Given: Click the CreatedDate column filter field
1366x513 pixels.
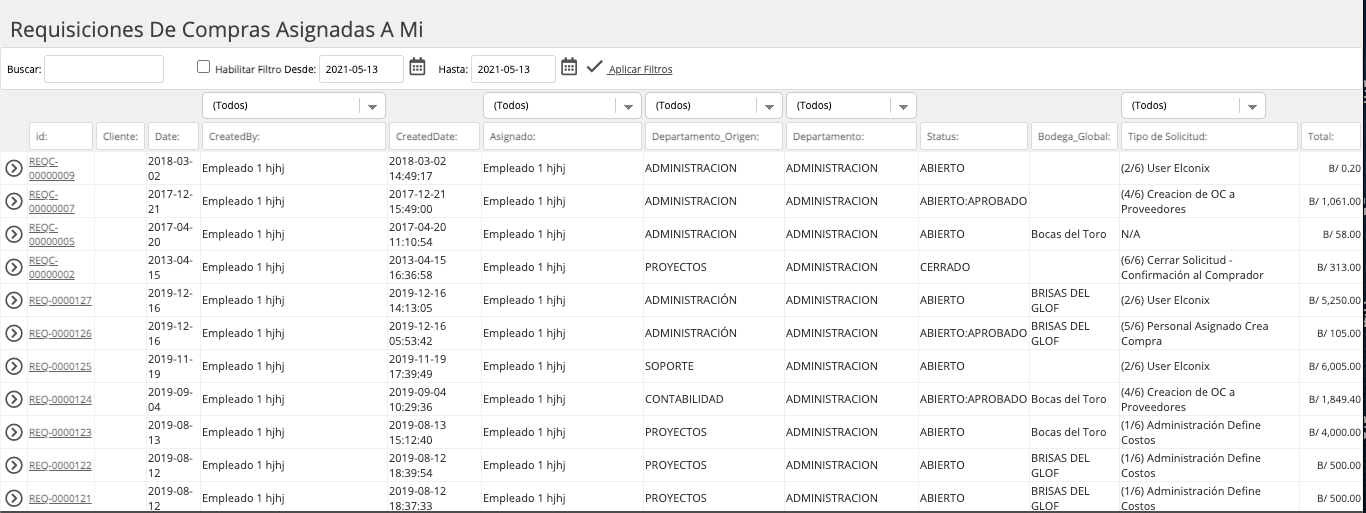Looking at the screenshot, I should pos(434,136).
